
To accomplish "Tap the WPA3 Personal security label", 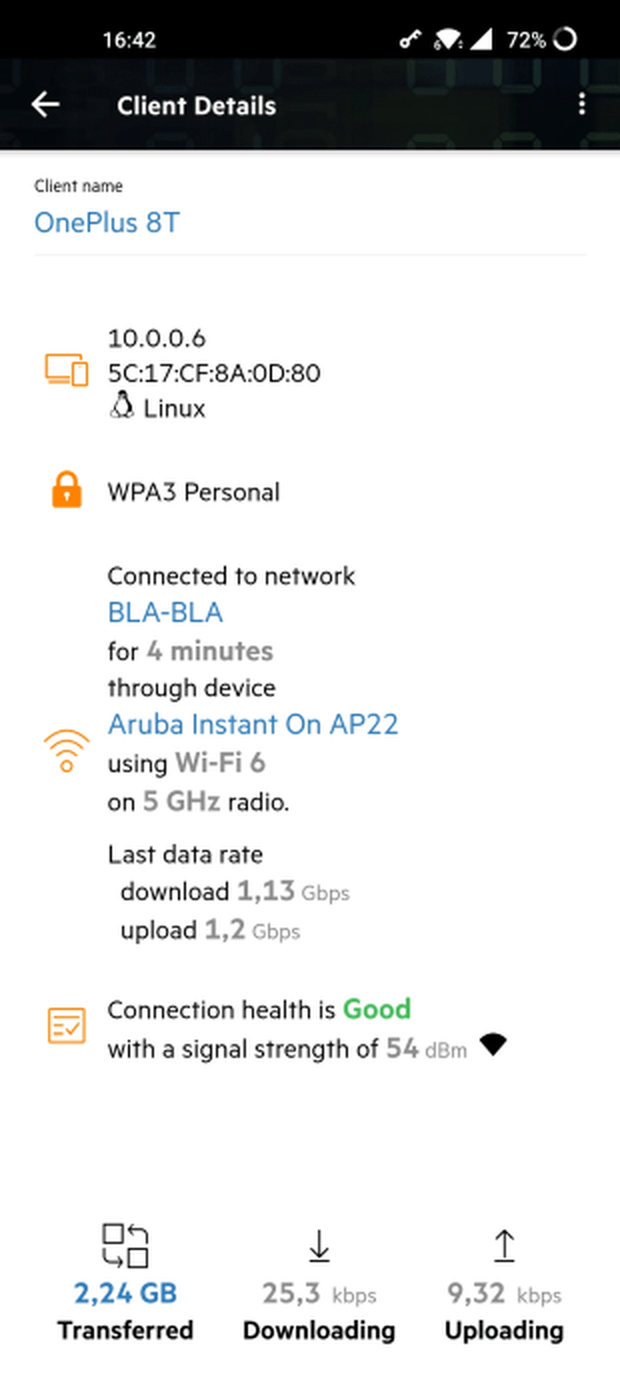I will tap(194, 492).
